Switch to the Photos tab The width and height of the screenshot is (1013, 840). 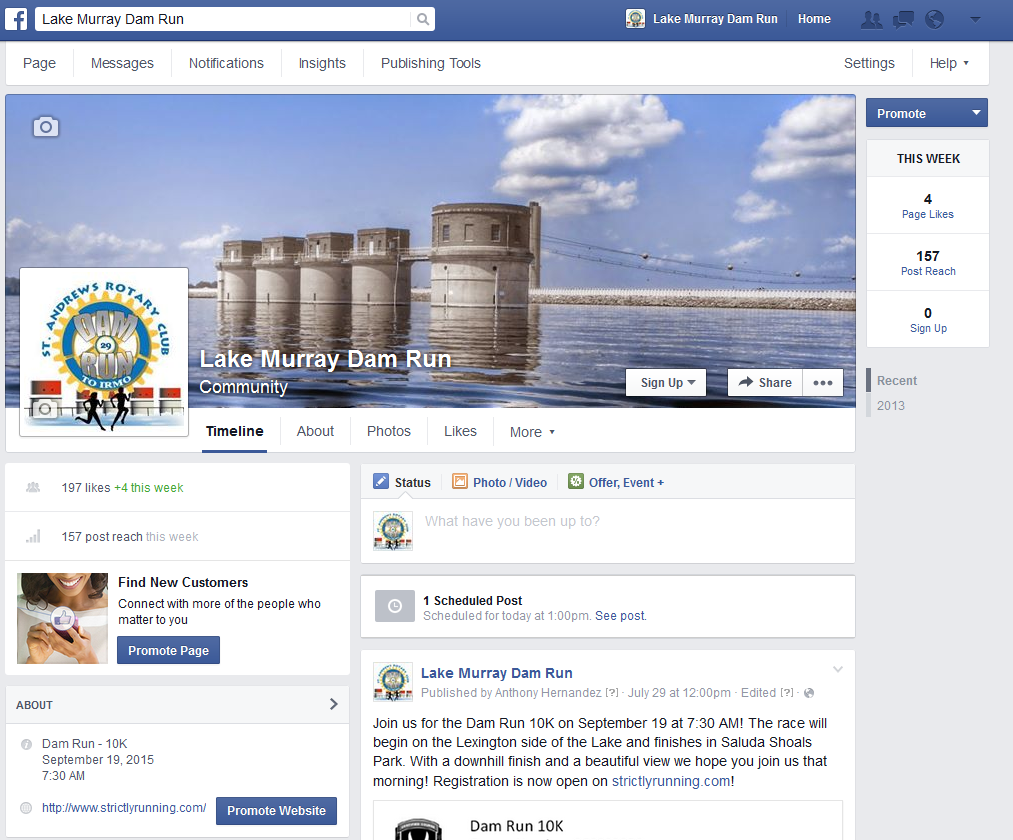(x=389, y=431)
